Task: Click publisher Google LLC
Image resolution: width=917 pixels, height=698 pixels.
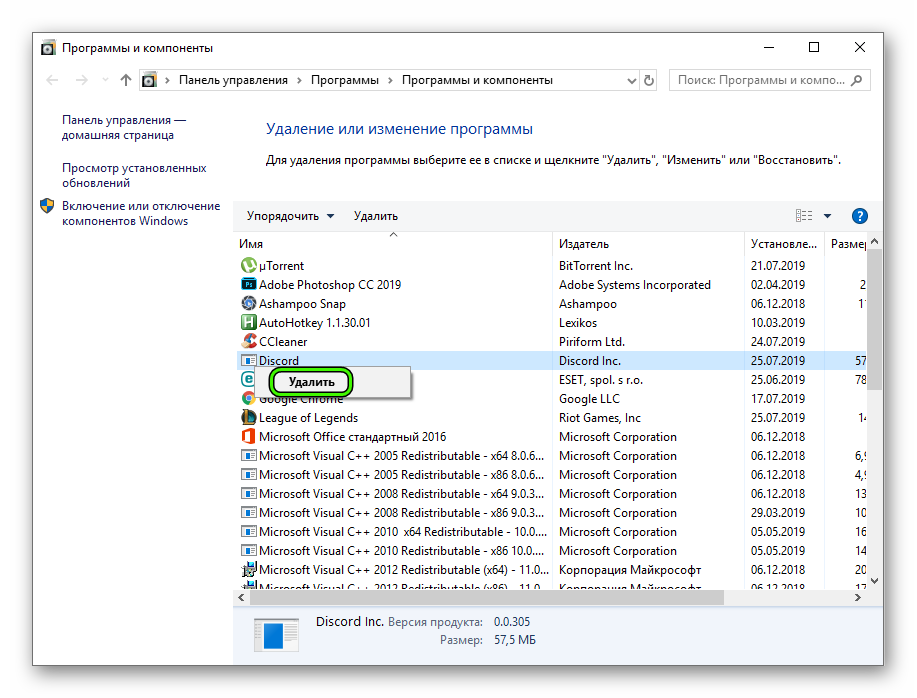Action: (589, 399)
